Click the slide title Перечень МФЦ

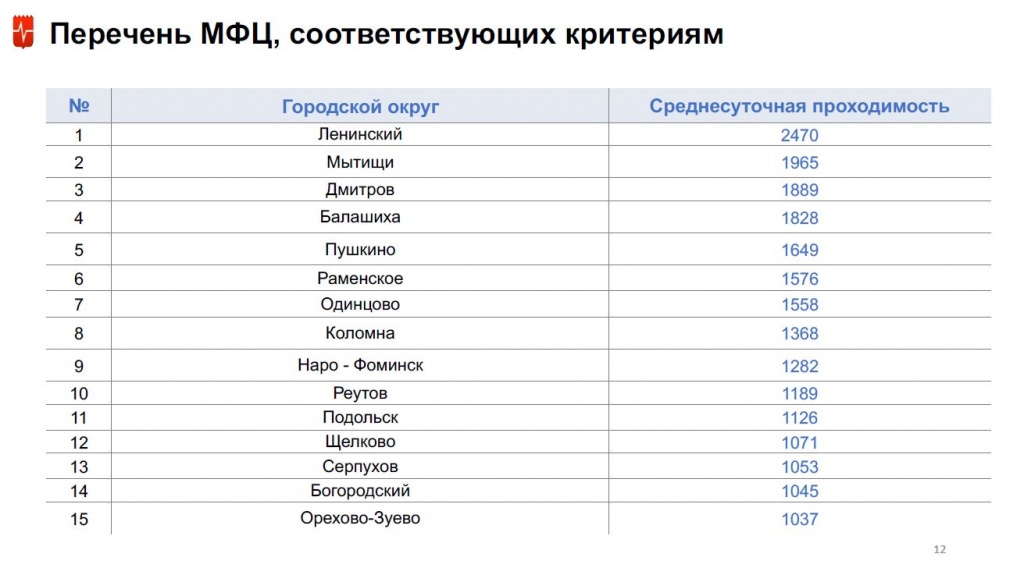[387, 34]
